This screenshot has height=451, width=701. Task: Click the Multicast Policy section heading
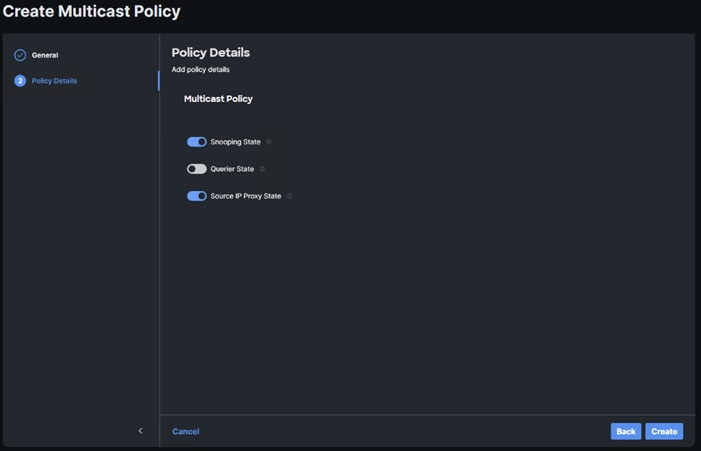click(x=218, y=99)
